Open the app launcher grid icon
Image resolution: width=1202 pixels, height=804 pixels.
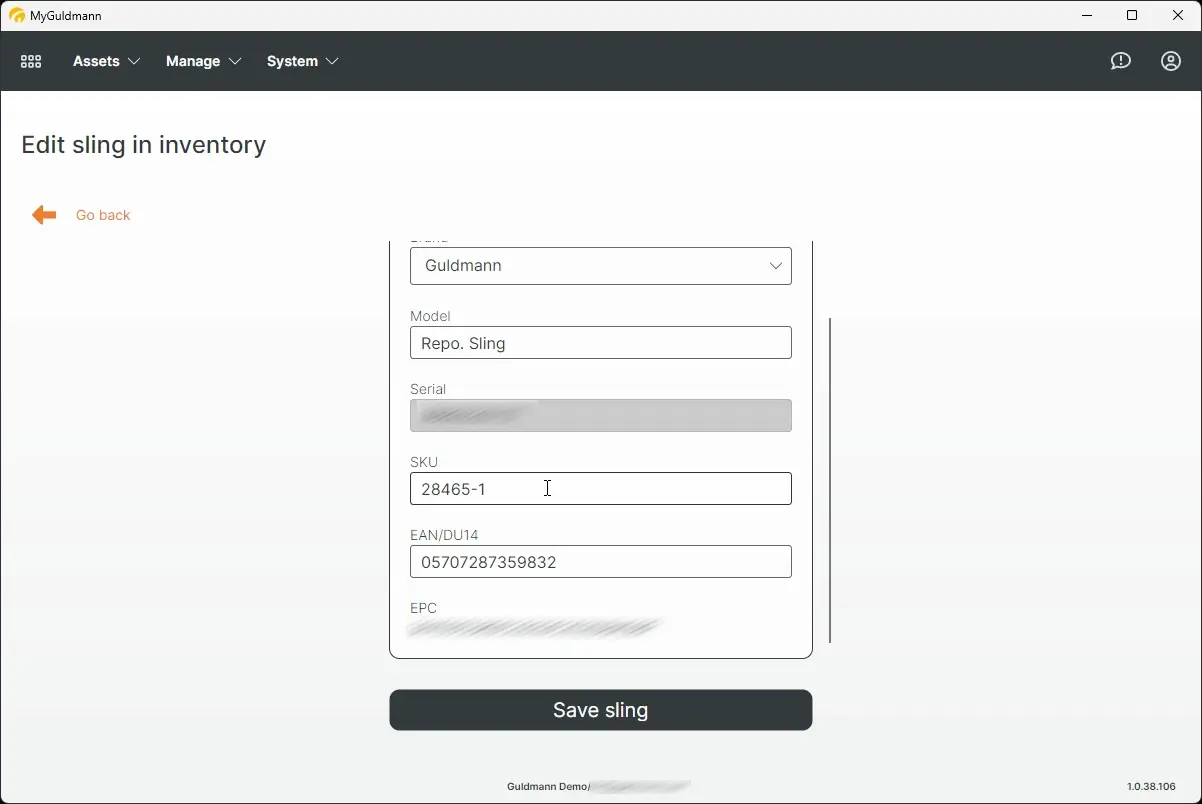tap(30, 61)
